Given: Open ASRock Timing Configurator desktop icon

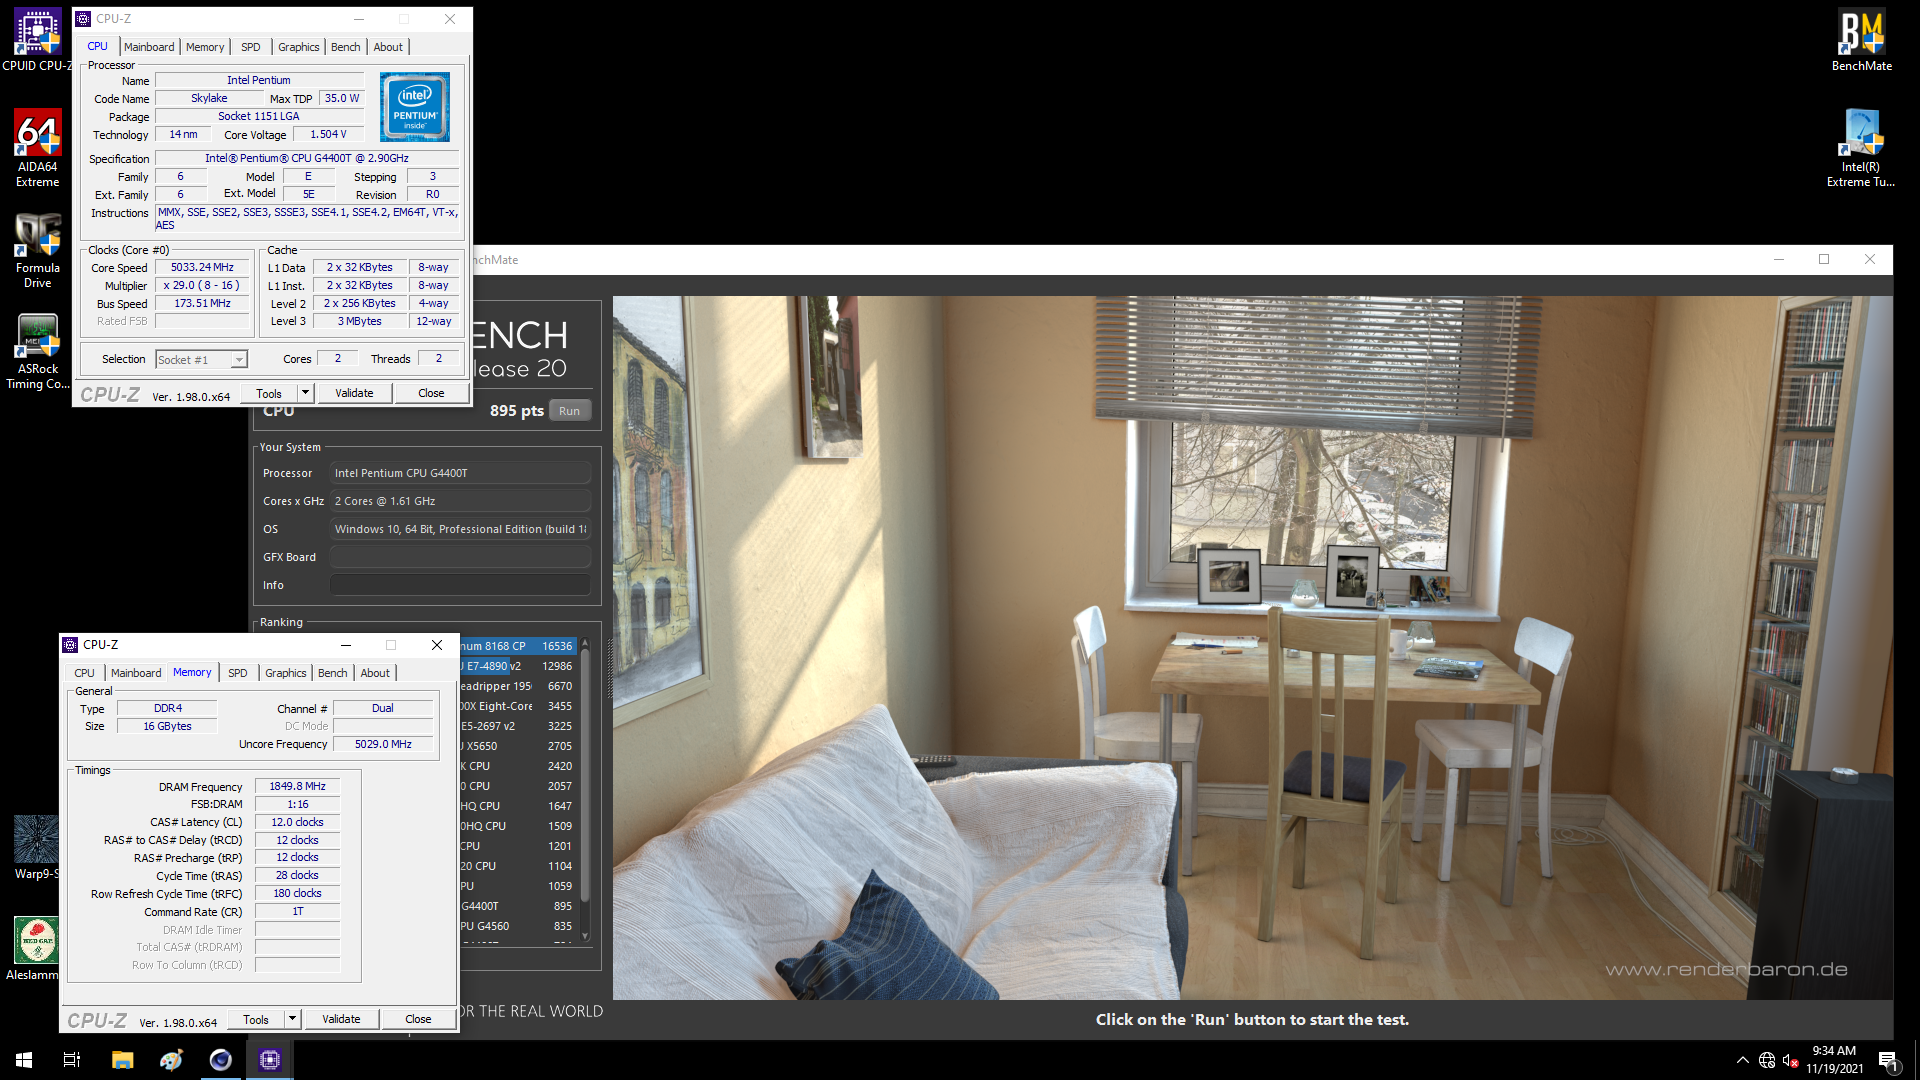Looking at the screenshot, I should pos(37,352).
